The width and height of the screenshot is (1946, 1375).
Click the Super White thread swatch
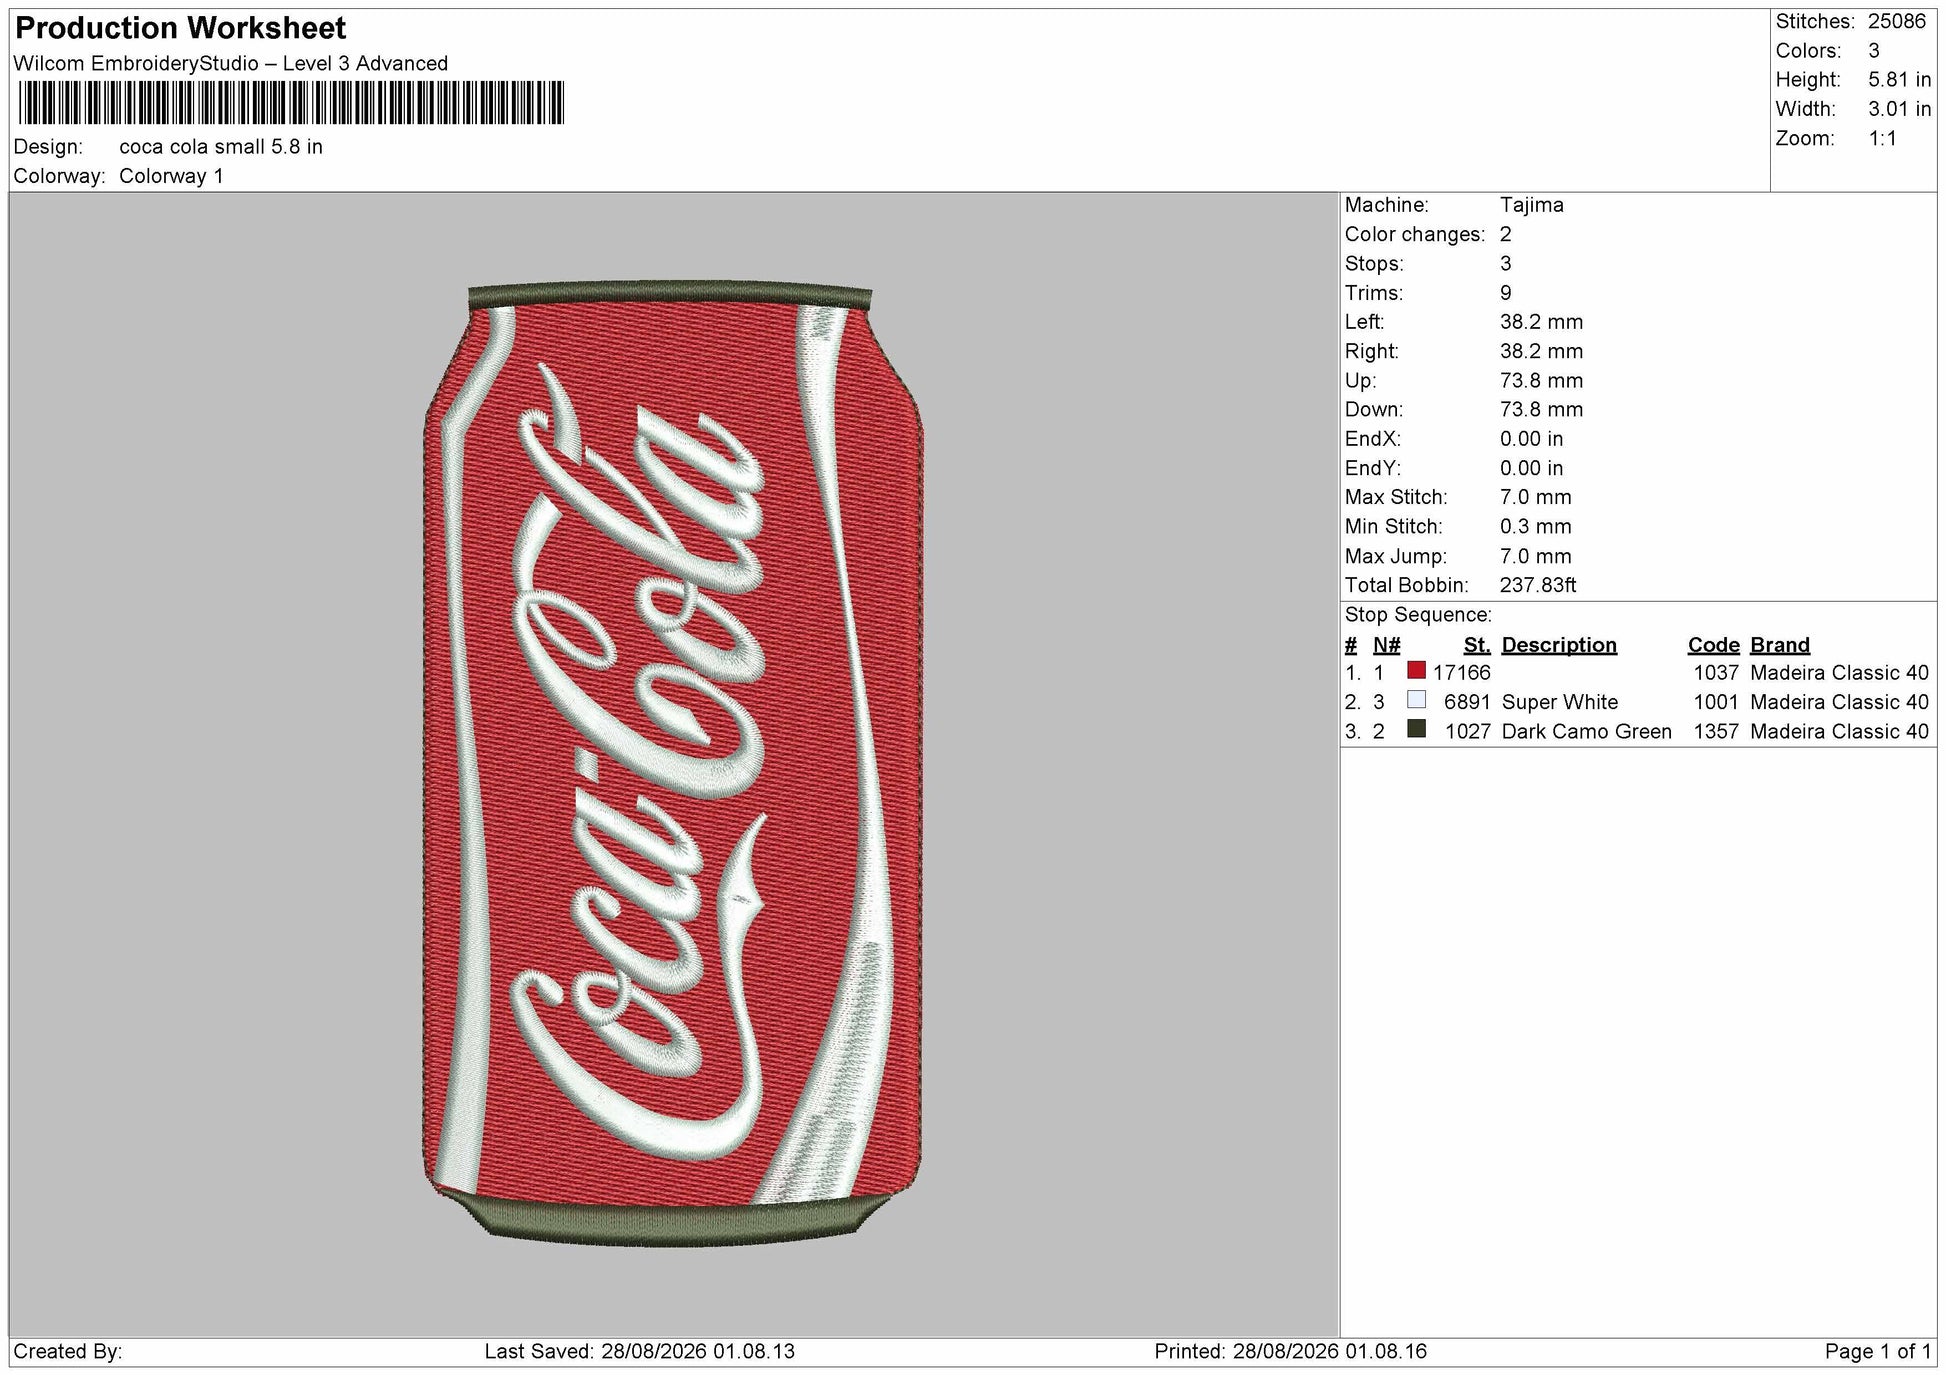(1416, 700)
